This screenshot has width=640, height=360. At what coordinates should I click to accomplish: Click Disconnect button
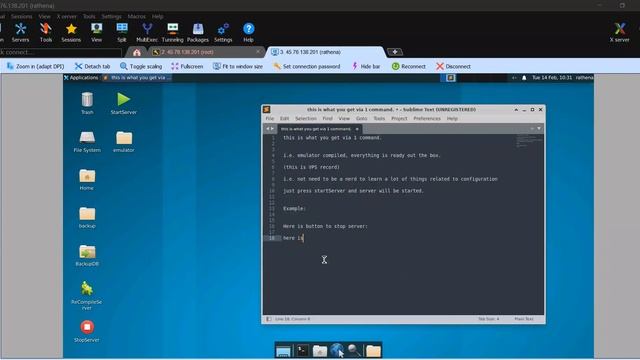[453, 66]
